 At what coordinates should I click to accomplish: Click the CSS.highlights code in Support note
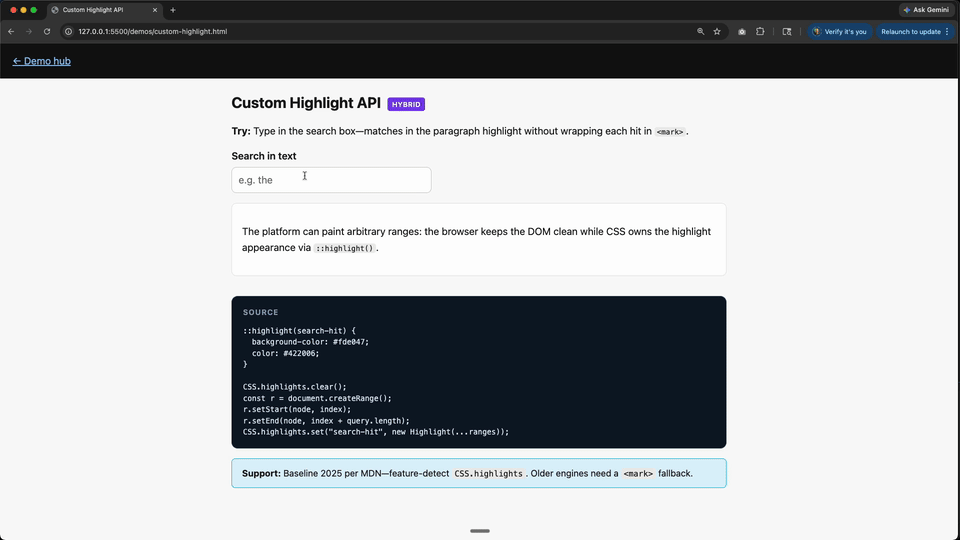(489, 473)
